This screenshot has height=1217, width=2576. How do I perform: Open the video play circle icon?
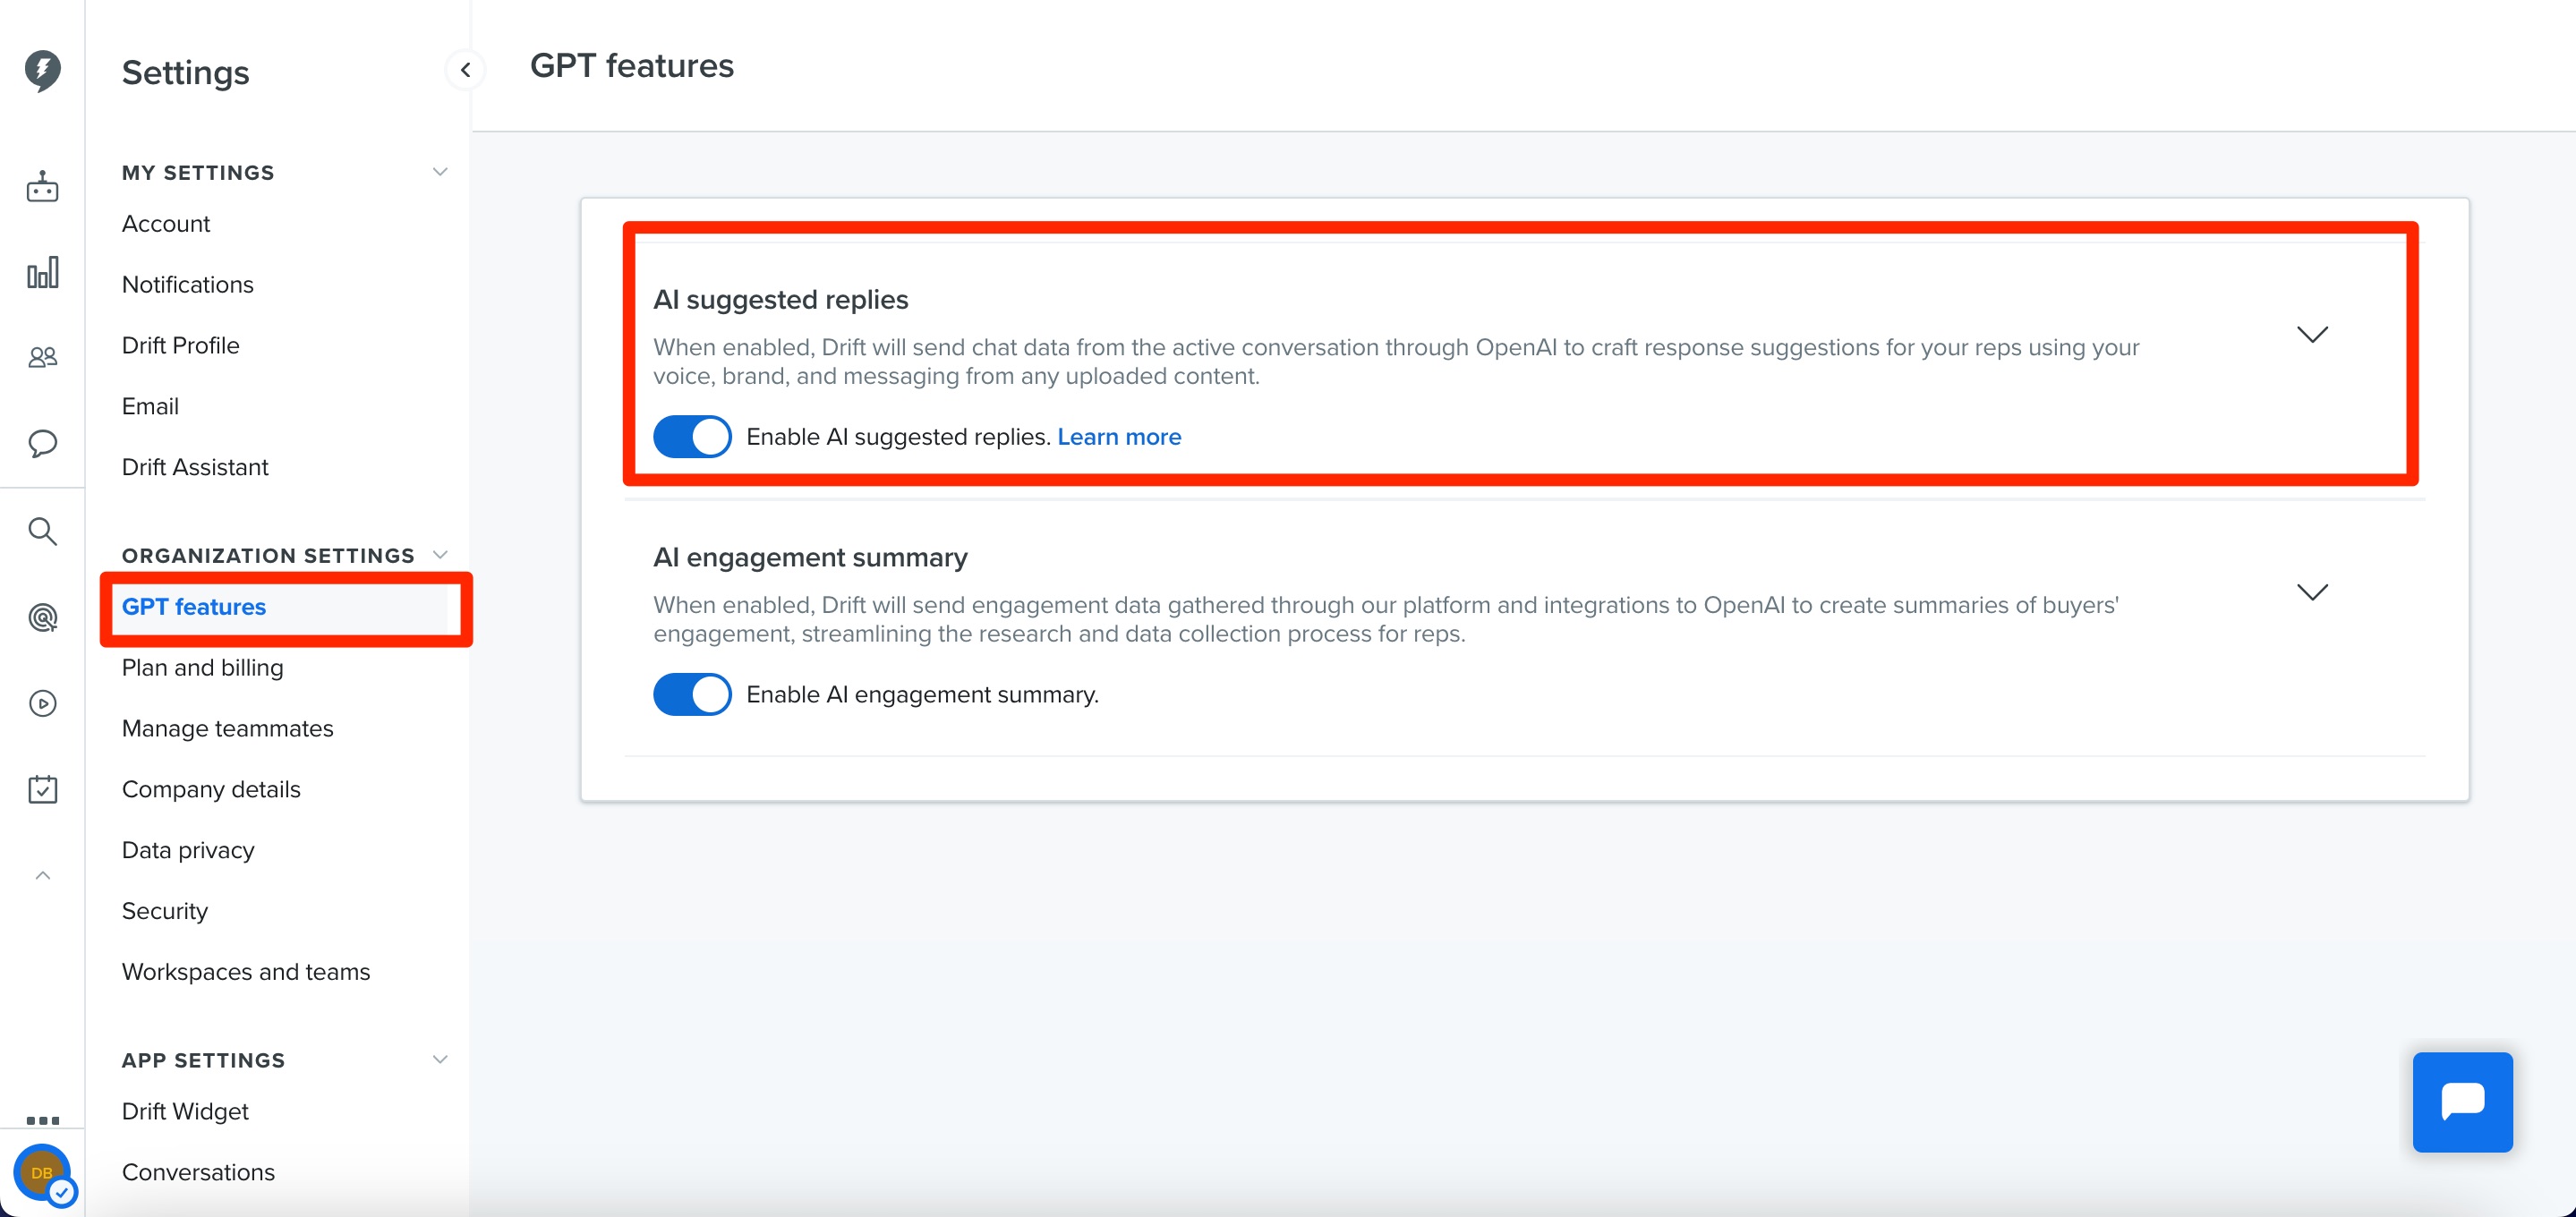pyautogui.click(x=42, y=704)
